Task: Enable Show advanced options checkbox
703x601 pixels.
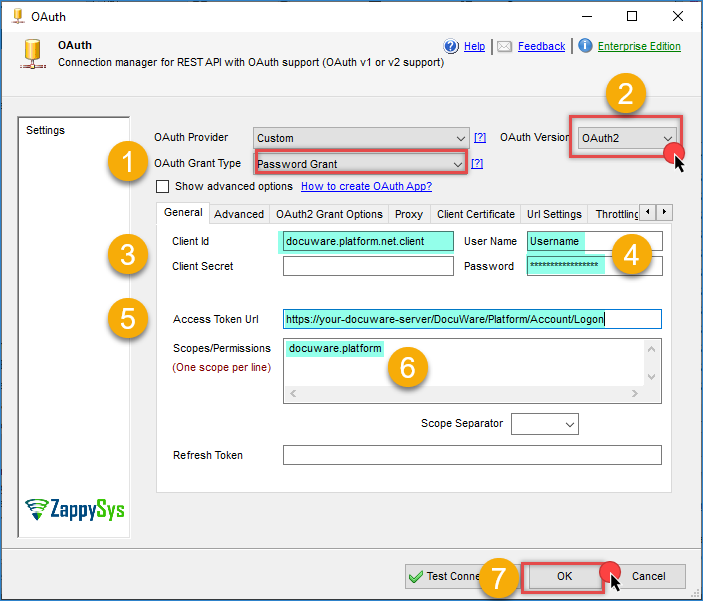Action: click(163, 186)
